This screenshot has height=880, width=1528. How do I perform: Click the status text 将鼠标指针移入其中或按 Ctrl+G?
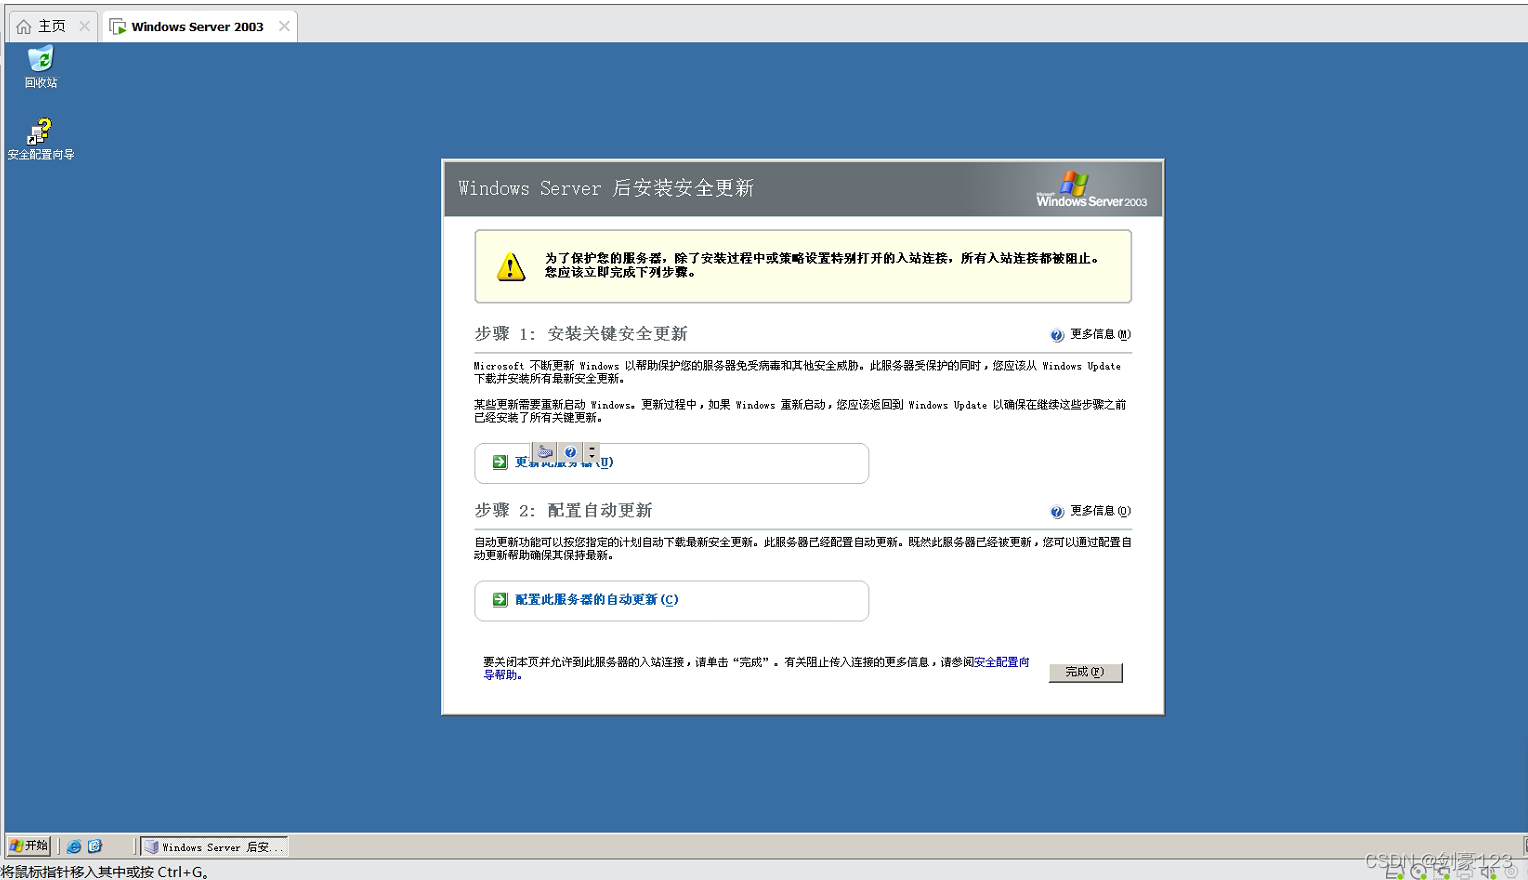[105, 872]
